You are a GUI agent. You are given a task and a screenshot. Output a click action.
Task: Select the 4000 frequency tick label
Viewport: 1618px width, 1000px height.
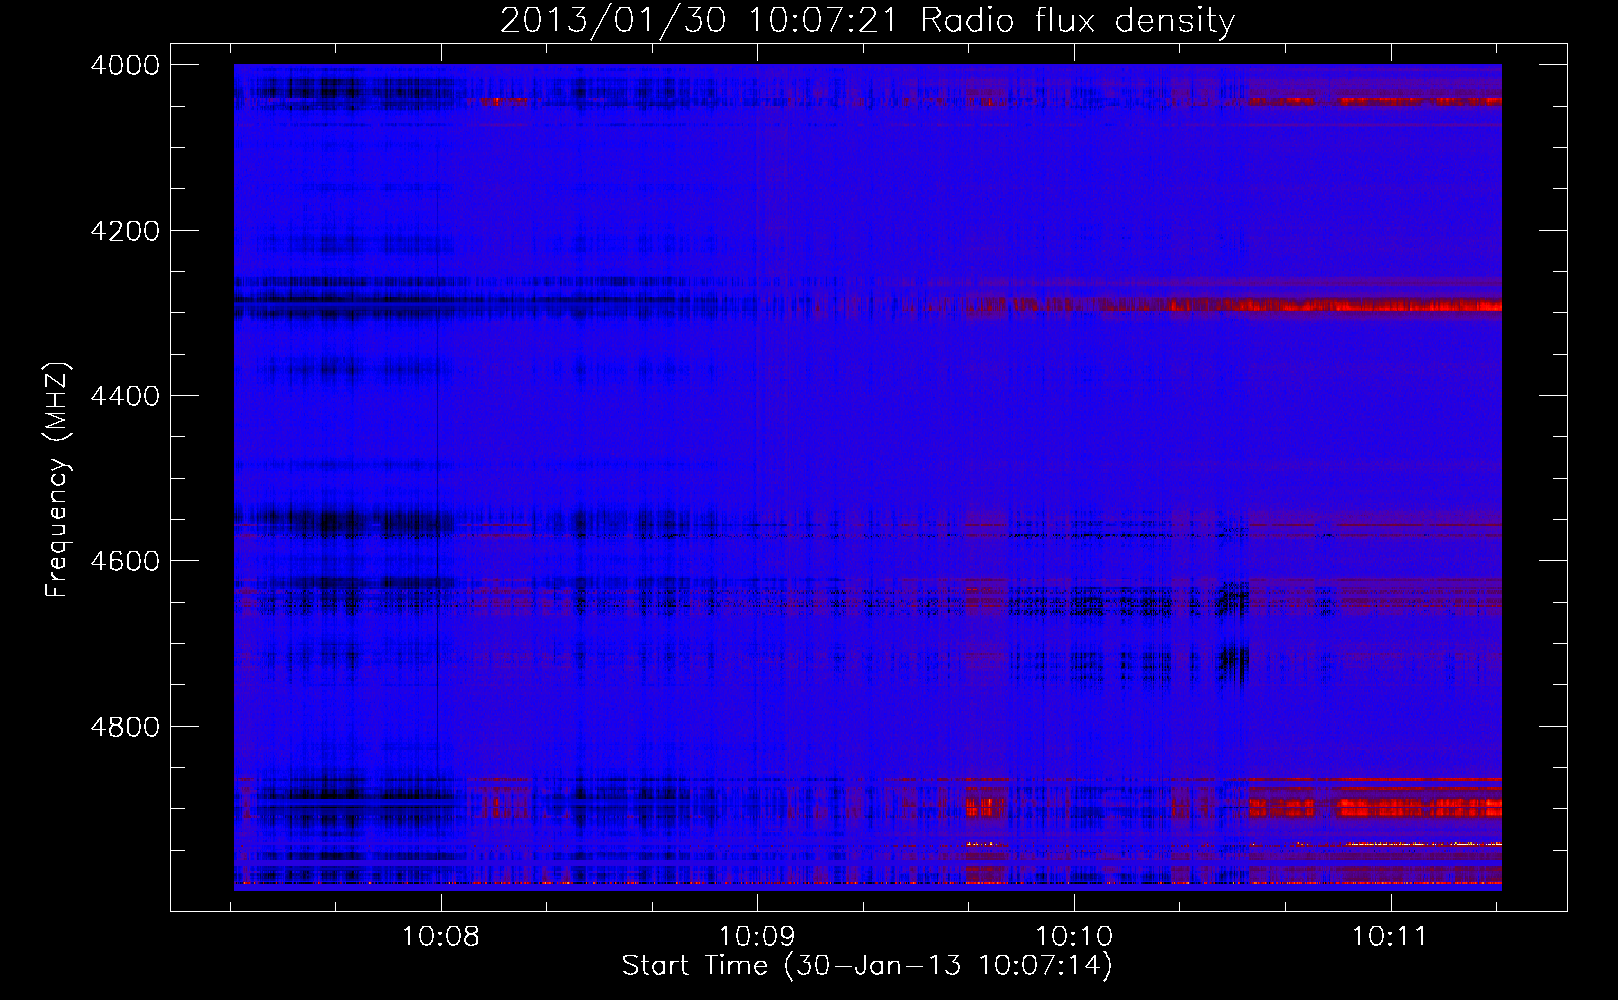click(125, 65)
